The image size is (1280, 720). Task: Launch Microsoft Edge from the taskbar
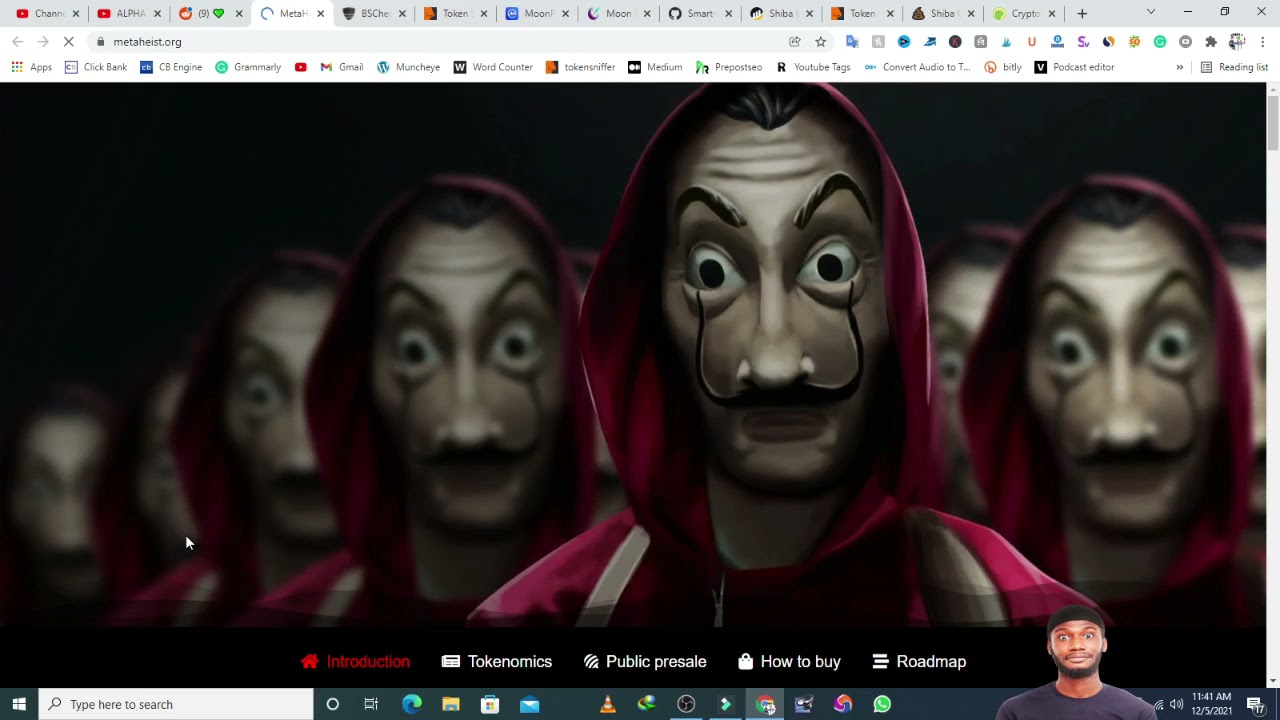pos(412,704)
